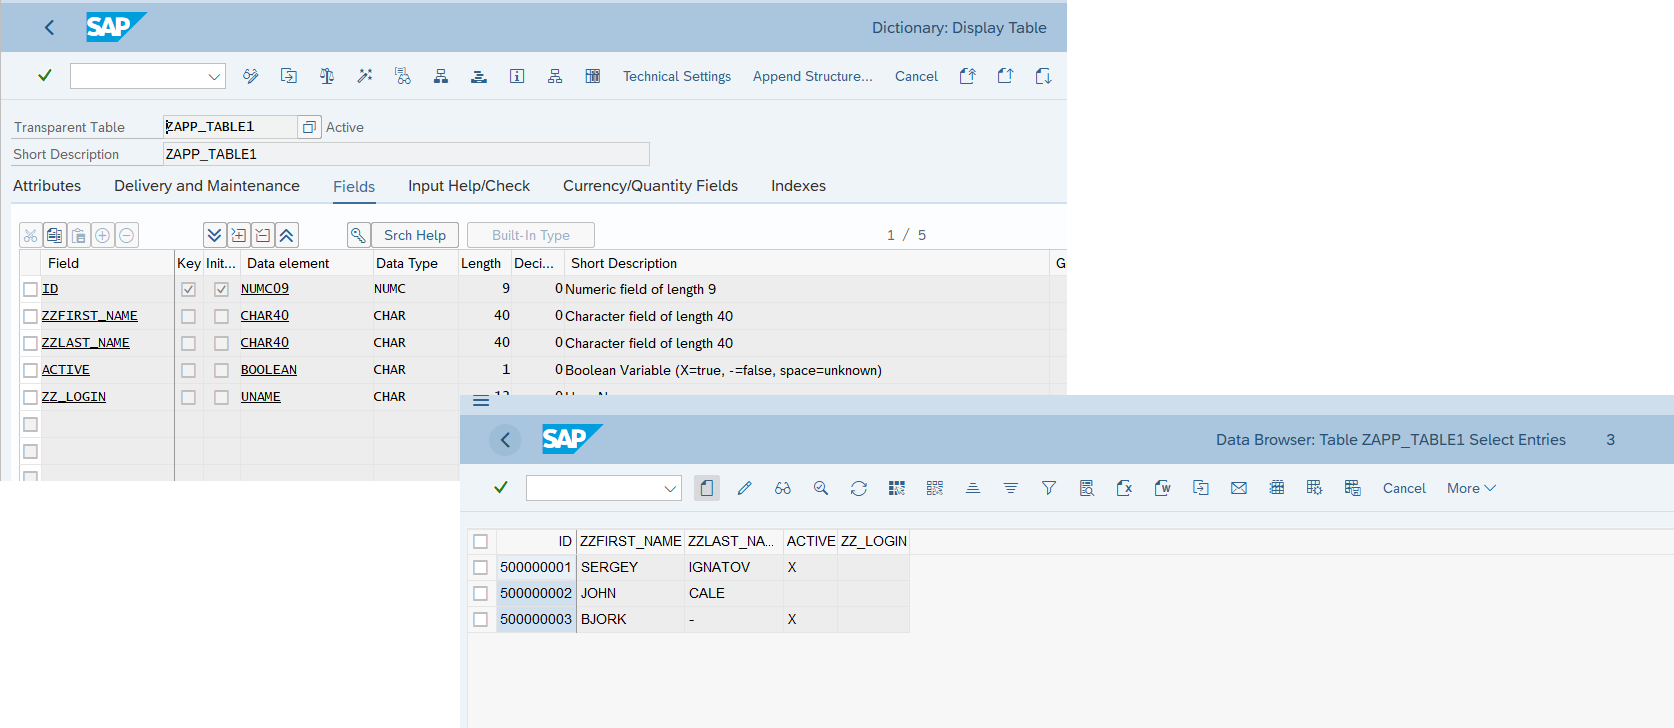
Task: Click the IGNATOV cell in Data Browser
Action: coord(734,568)
